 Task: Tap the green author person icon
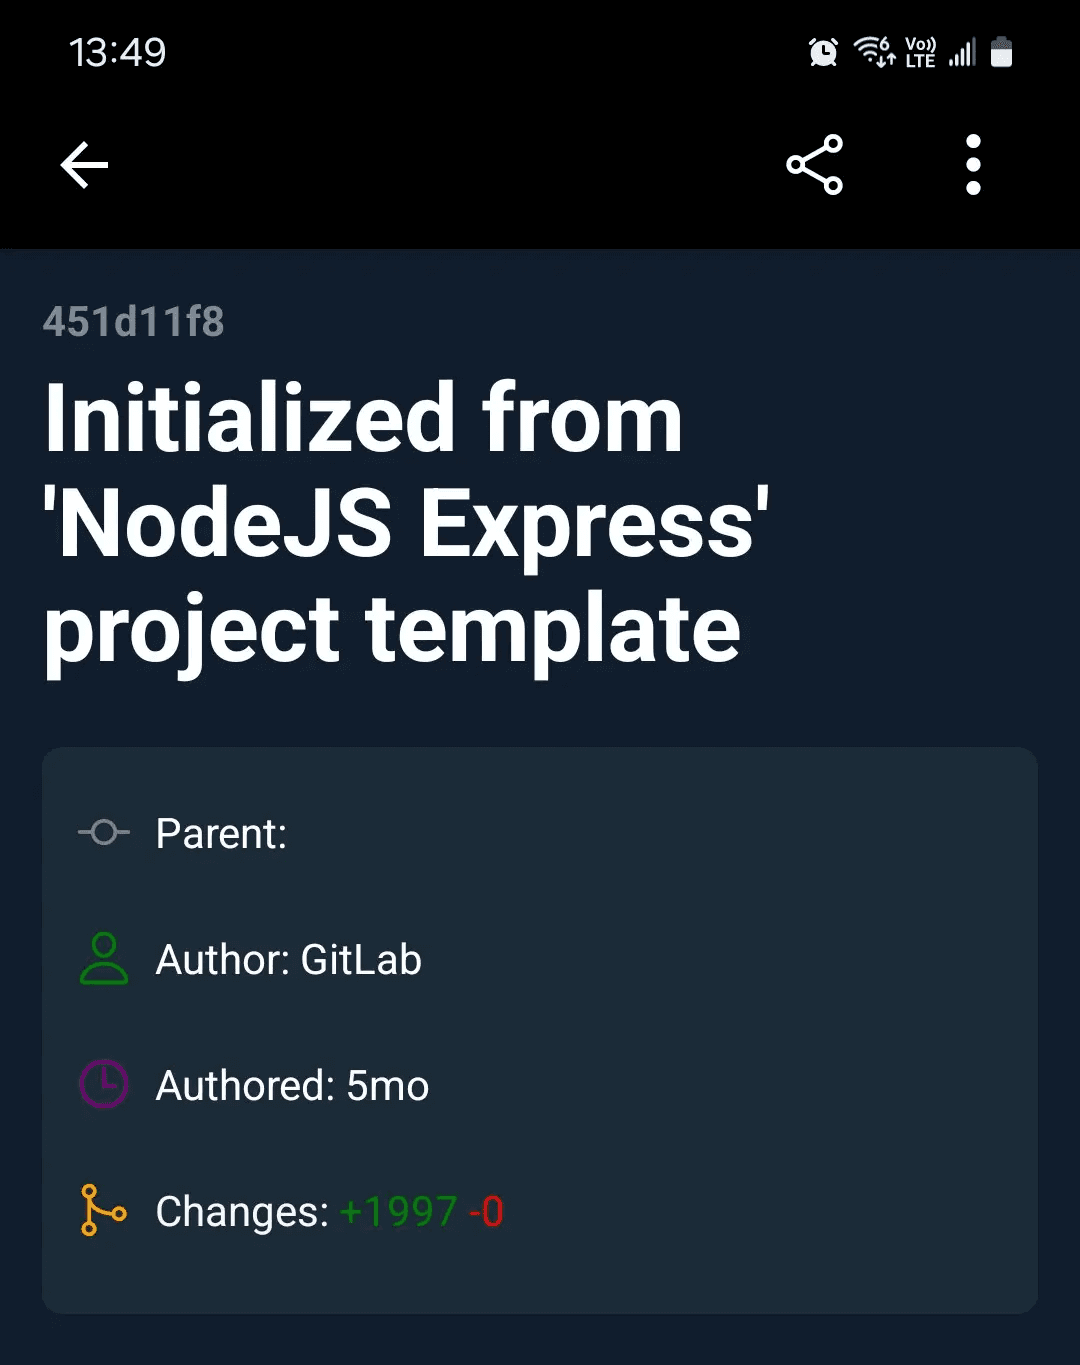[102, 958]
